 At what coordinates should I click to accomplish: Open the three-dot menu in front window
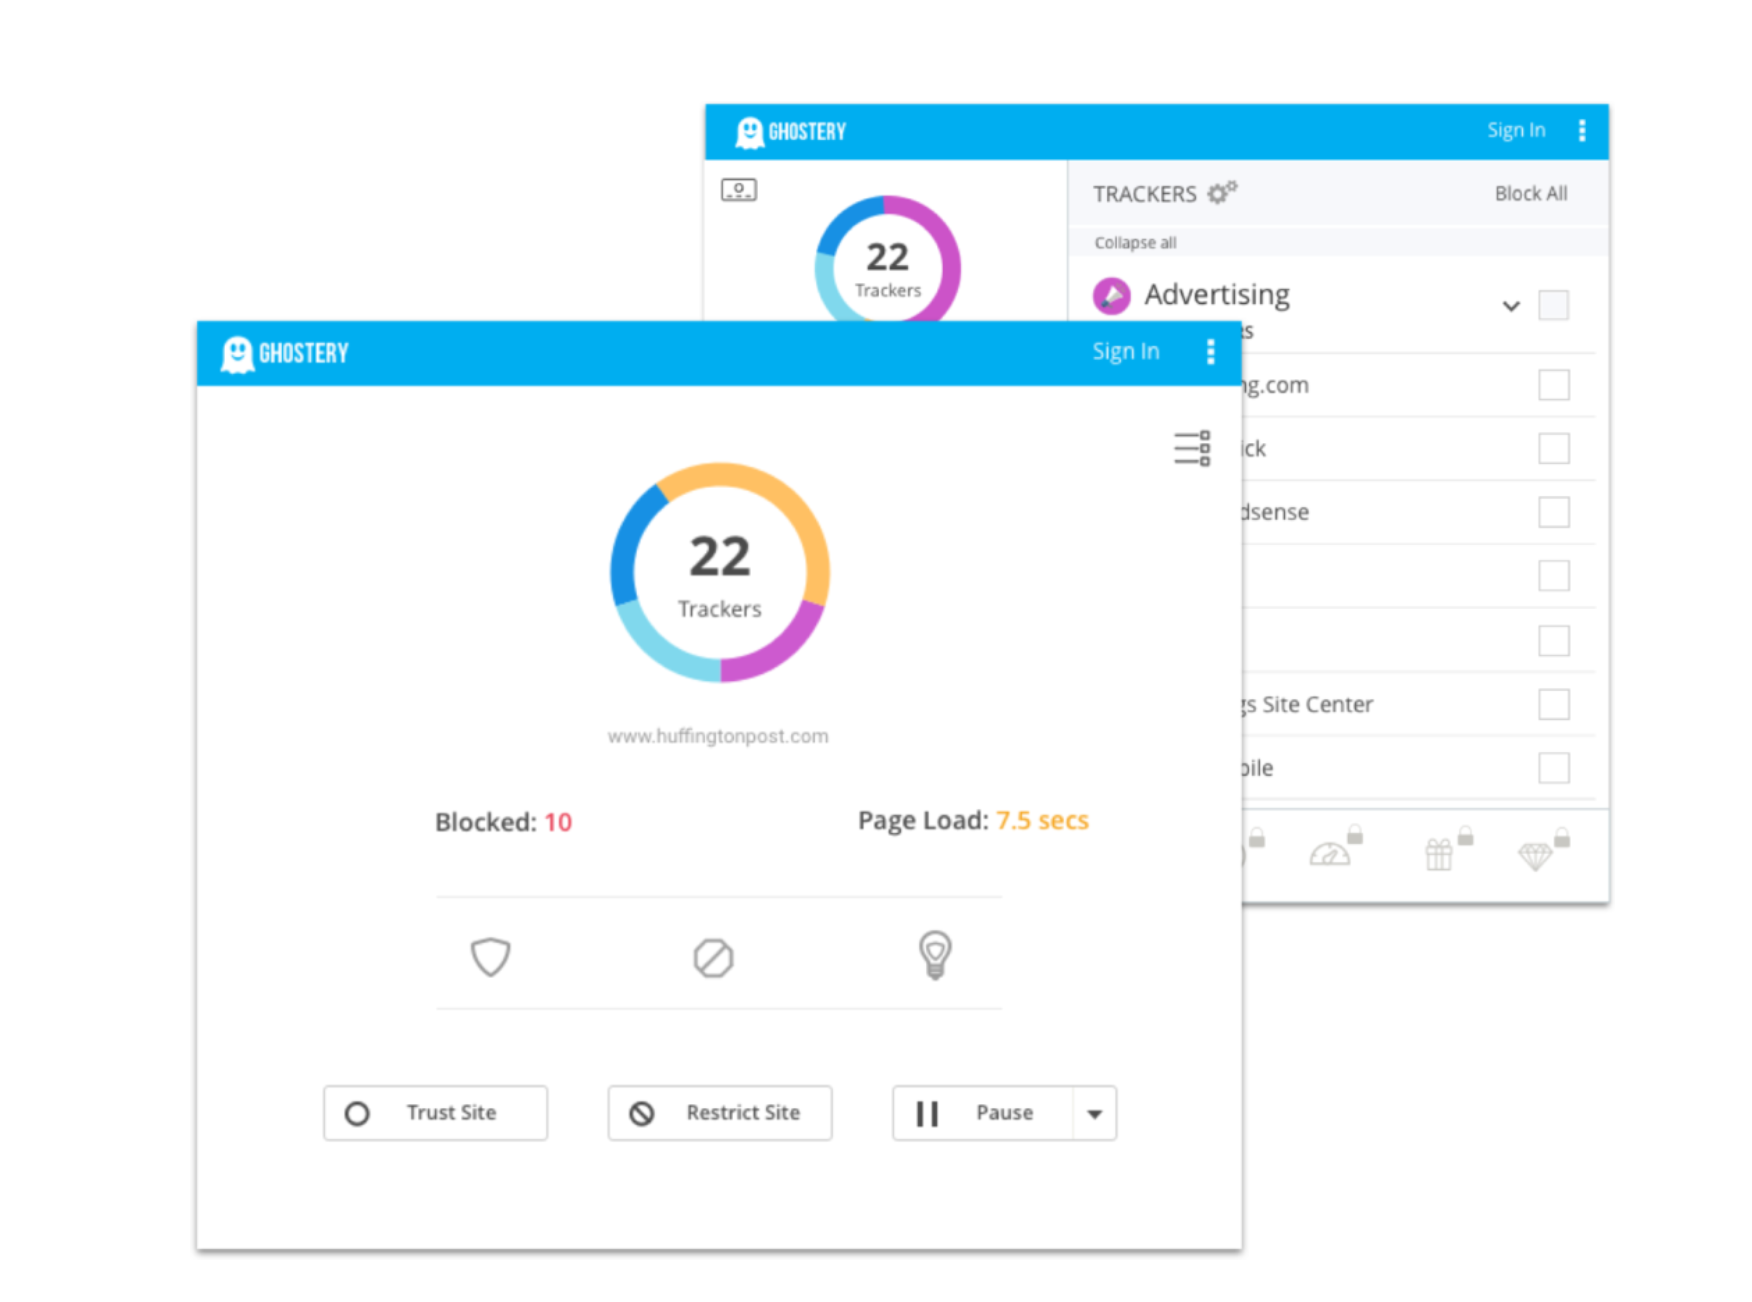[x=1210, y=352]
